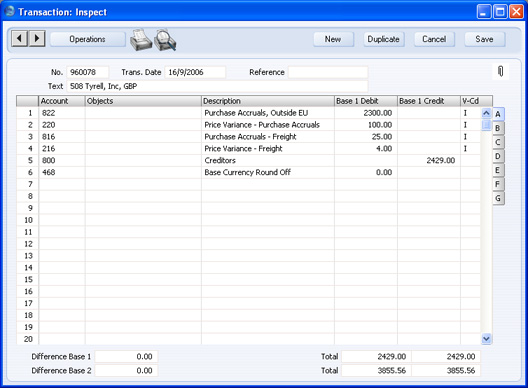Select account cell 220
This screenshot has width=528, height=388.
click(x=62, y=125)
